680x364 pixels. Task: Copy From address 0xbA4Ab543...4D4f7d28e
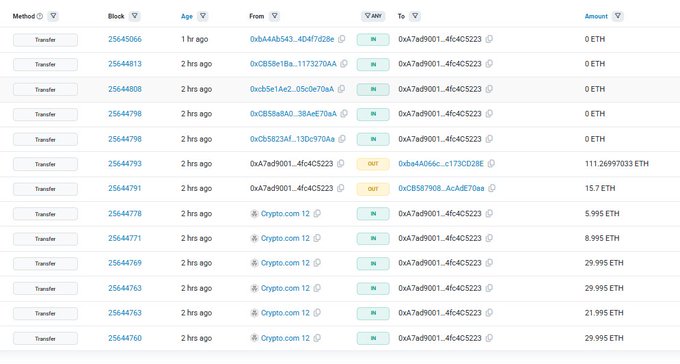[342, 39]
